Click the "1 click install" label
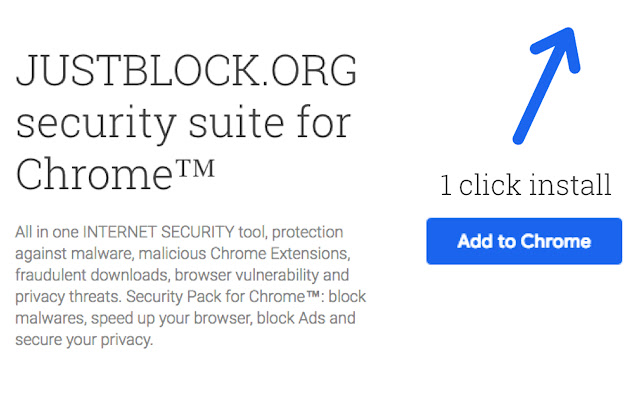The width and height of the screenshot is (640, 400). (525, 185)
